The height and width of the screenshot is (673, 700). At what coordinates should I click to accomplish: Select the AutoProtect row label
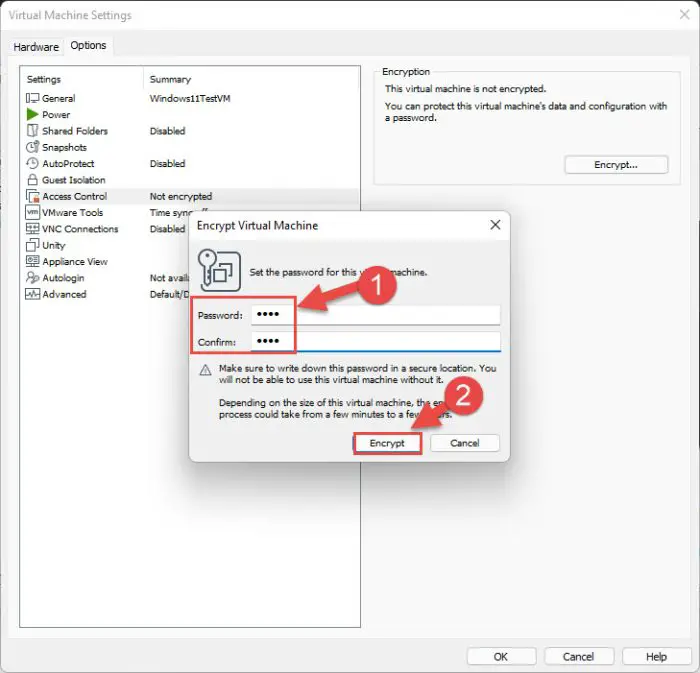pos(68,163)
